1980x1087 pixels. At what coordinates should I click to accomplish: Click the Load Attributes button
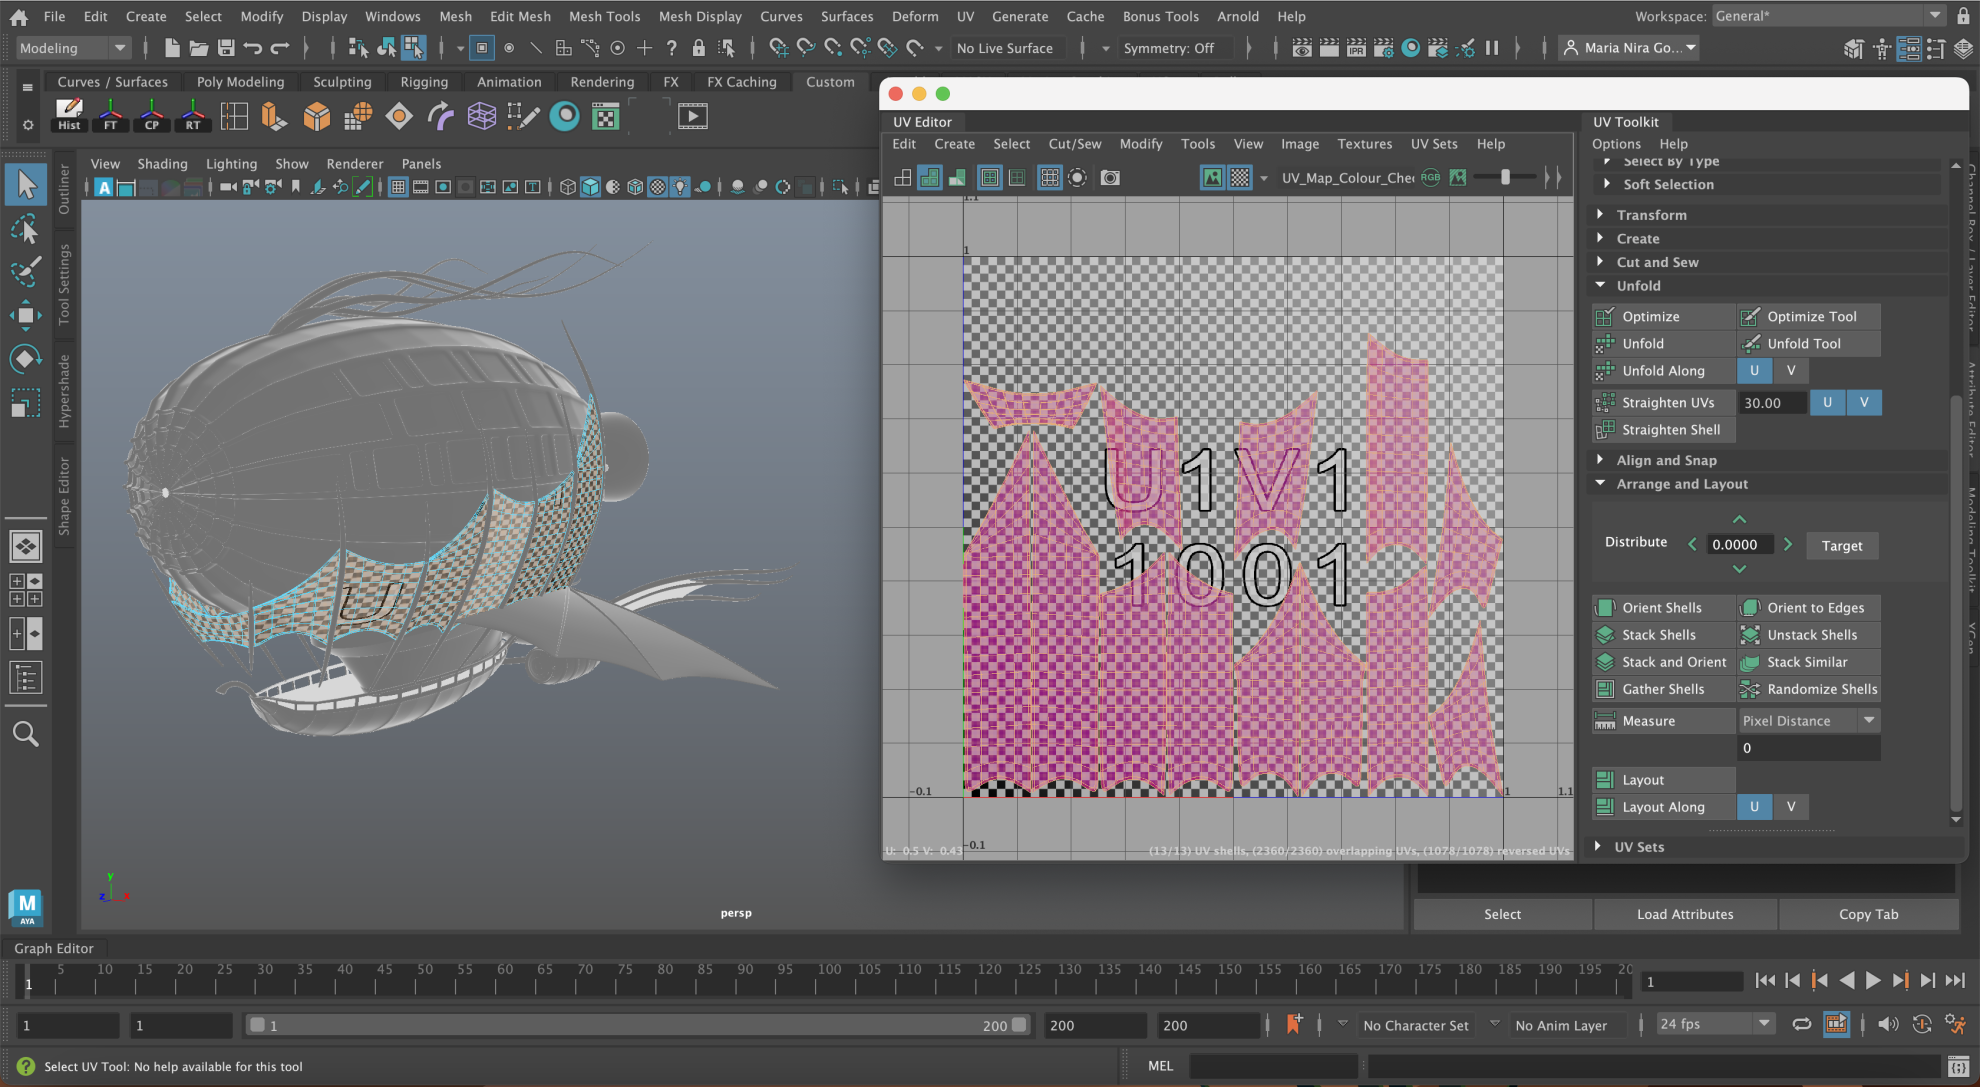[x=1685, y=914]
